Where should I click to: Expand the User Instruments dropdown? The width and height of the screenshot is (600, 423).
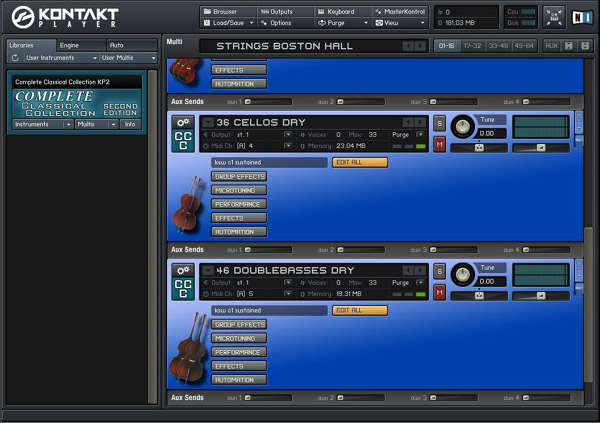click(x=61, y=58)
